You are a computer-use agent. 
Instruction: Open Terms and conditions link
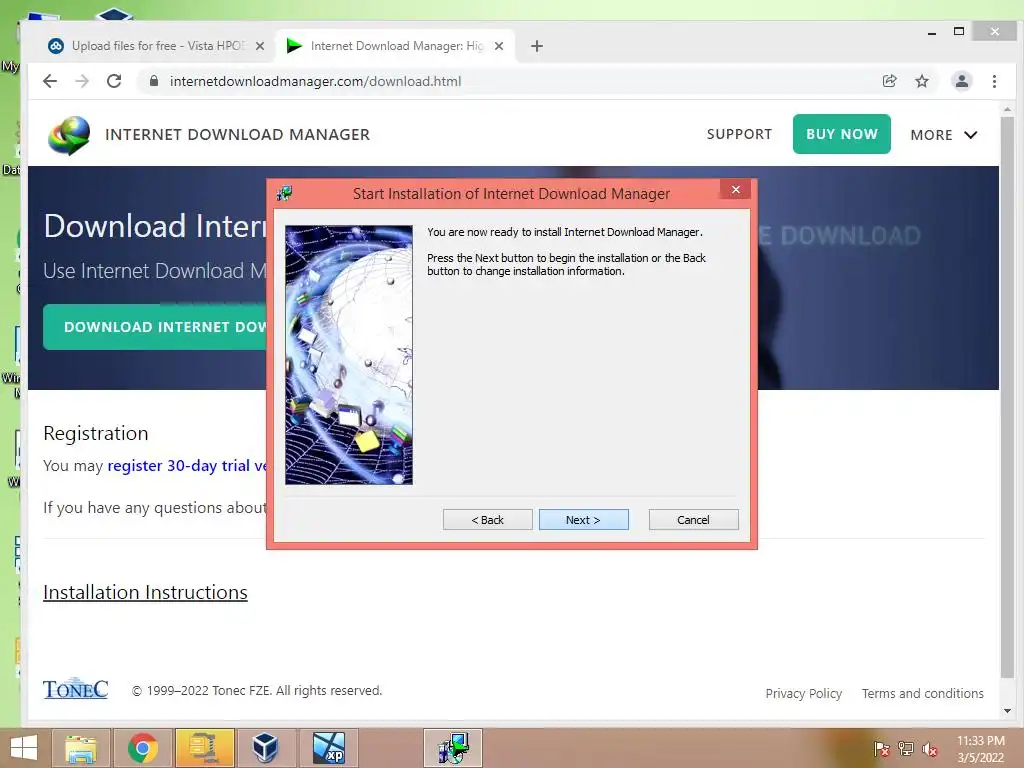pyautogui.click(x=922, y=694)
